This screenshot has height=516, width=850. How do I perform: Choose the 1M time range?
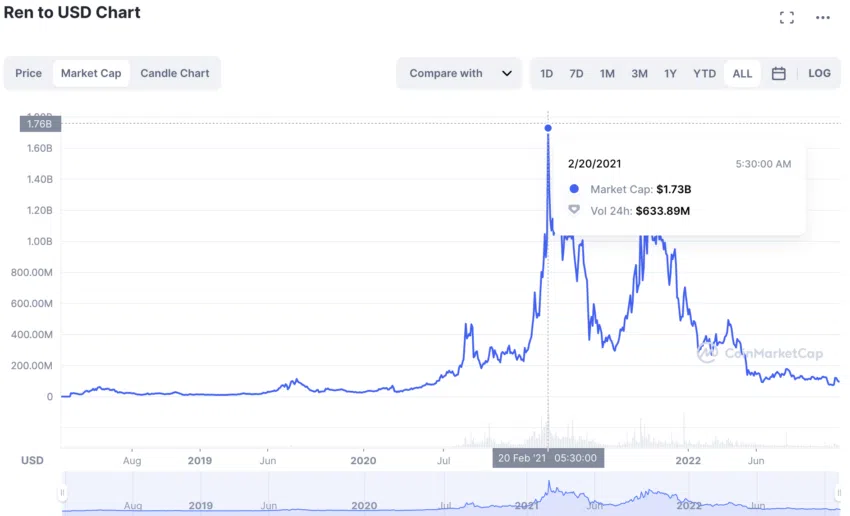pos(607,73)
